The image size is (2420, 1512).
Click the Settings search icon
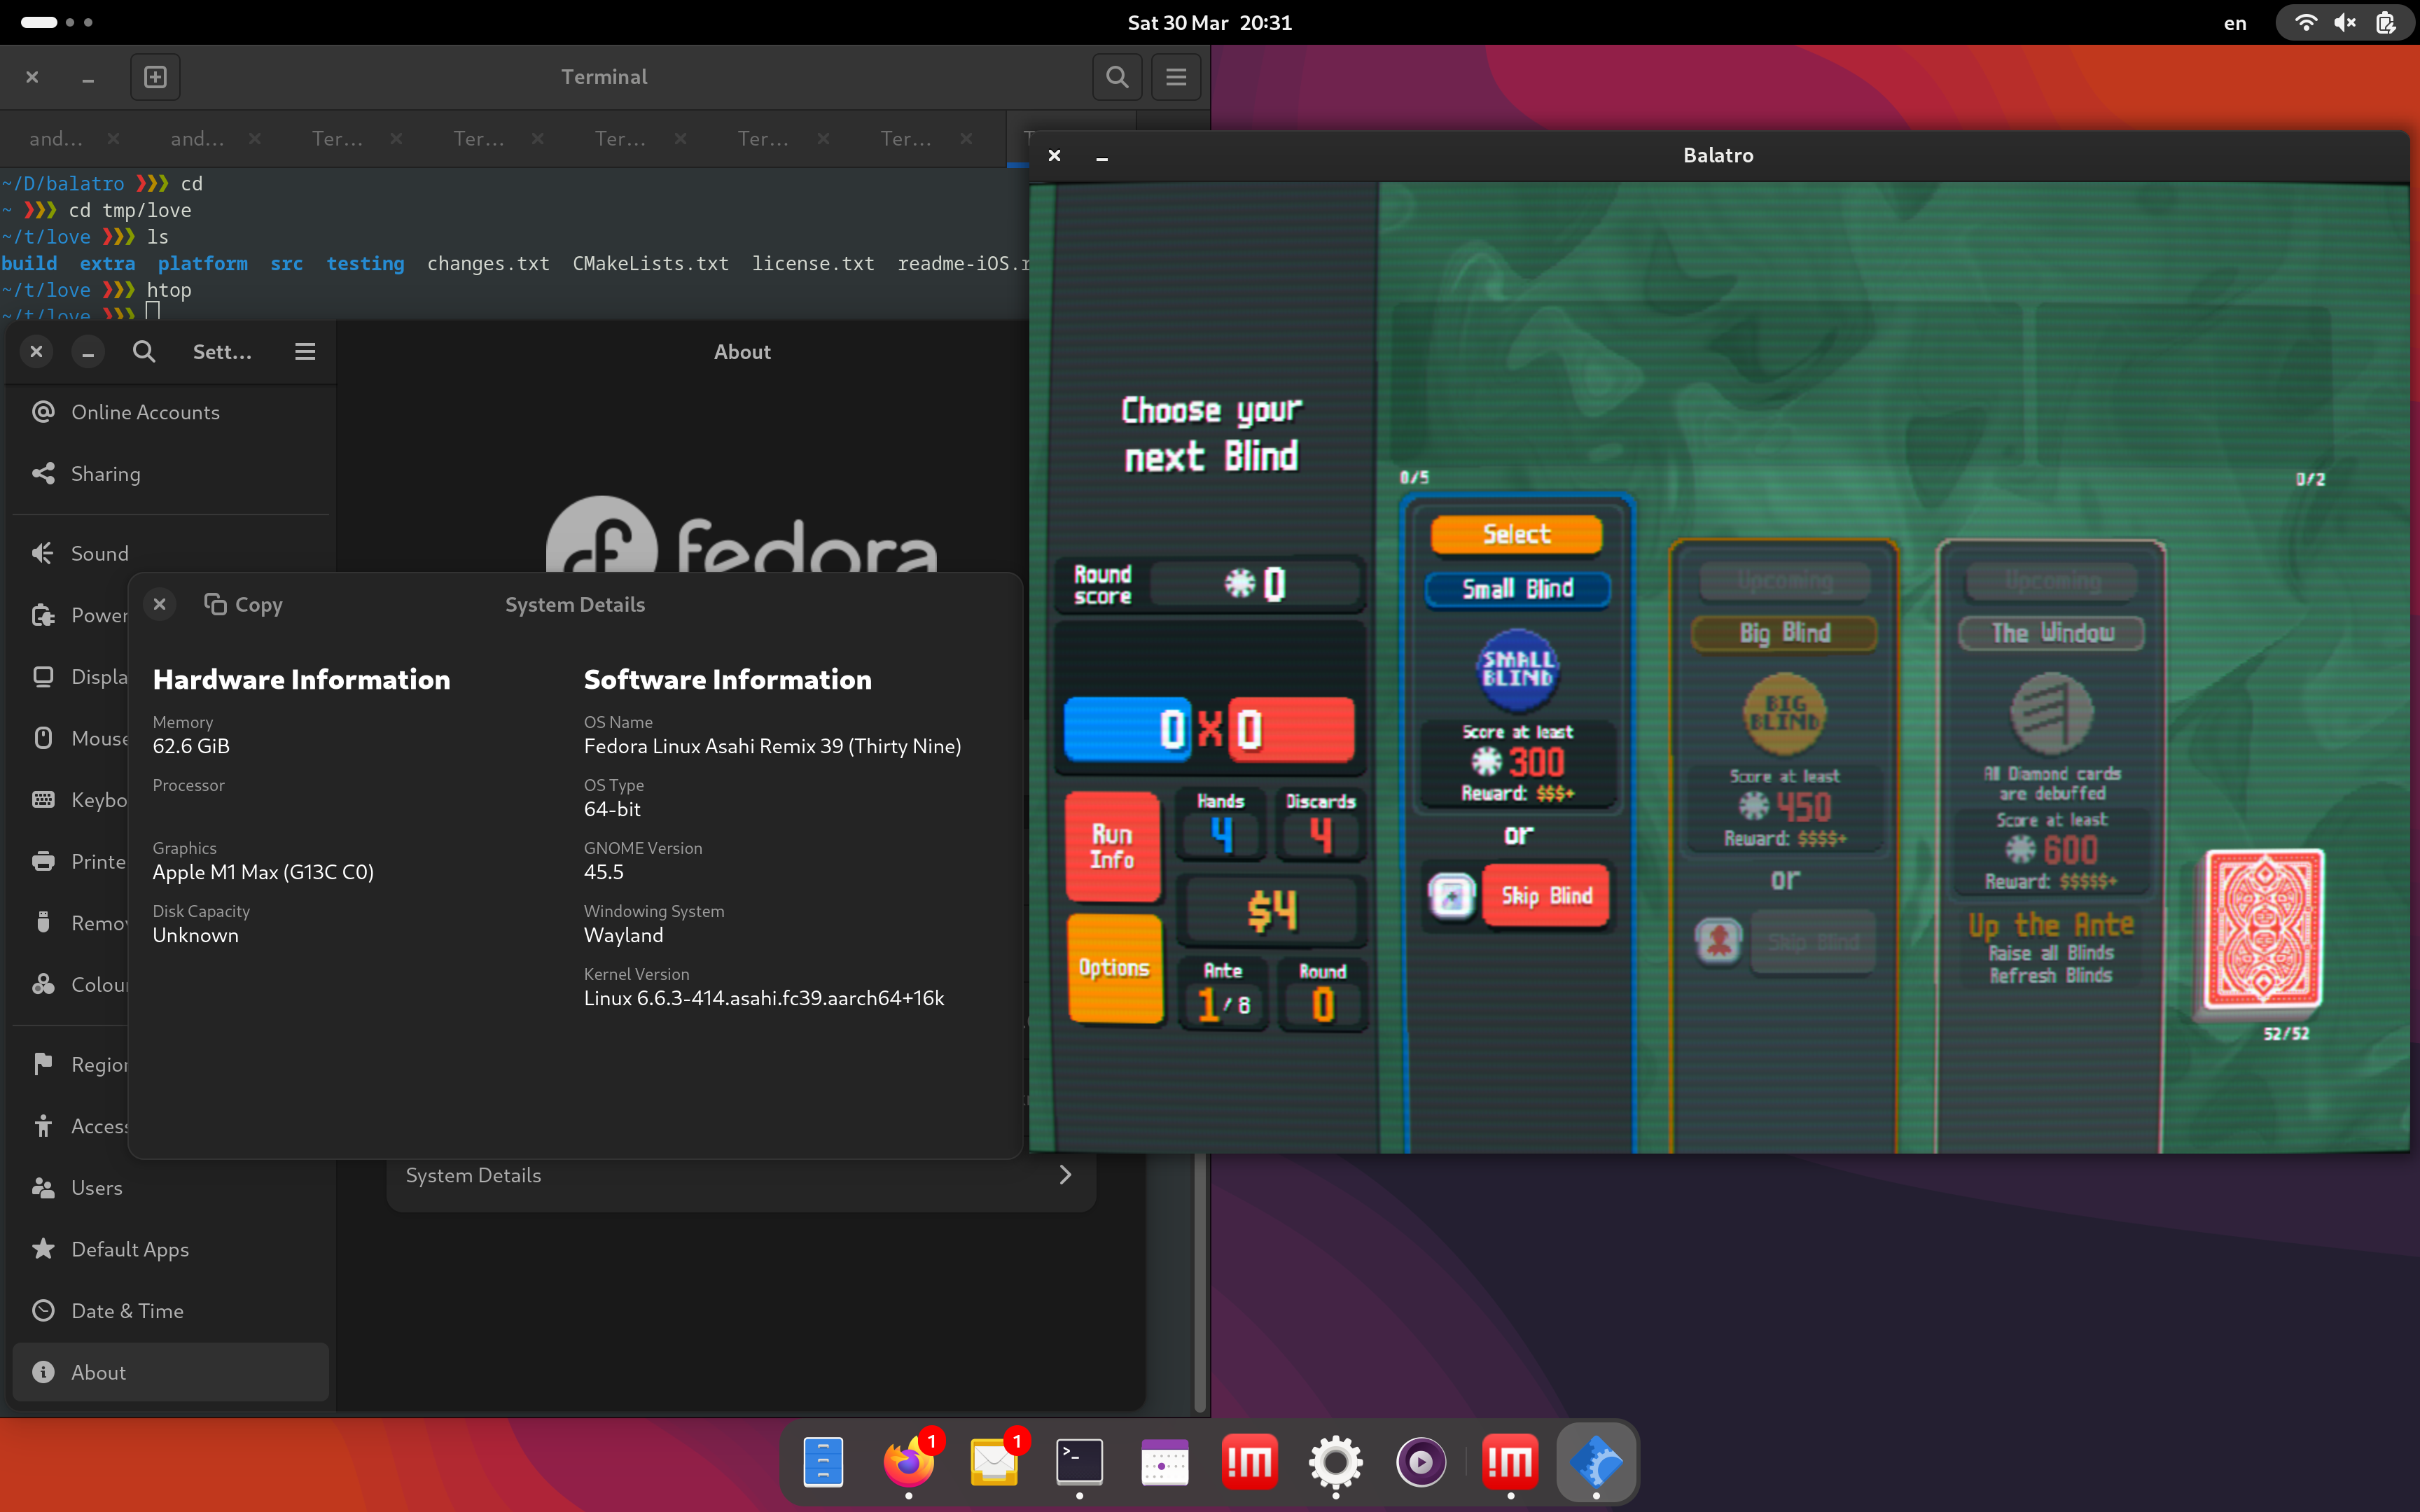click(x=144, y=352)
